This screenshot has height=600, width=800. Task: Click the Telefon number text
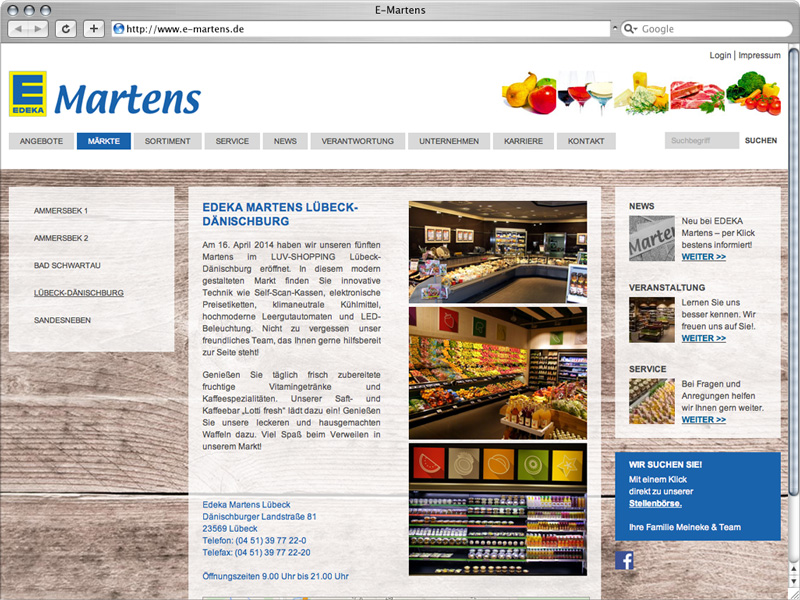pyautogui.click(x=254, y=540)
